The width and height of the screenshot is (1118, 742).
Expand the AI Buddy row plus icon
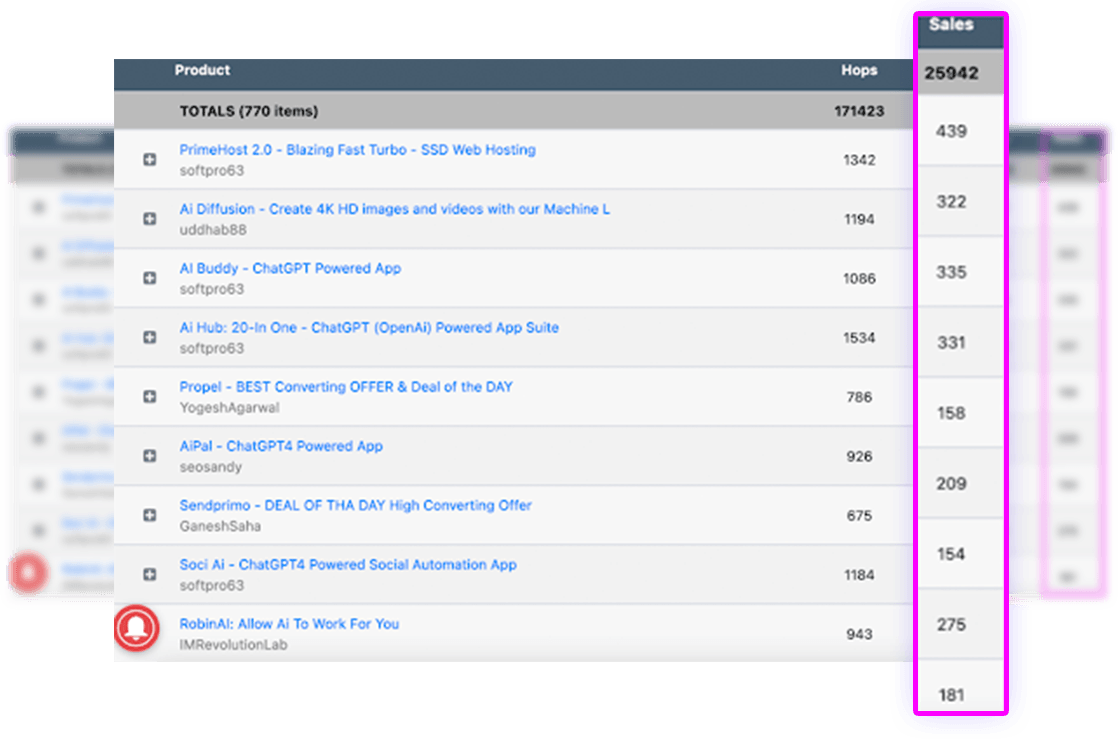pos(150,278)
